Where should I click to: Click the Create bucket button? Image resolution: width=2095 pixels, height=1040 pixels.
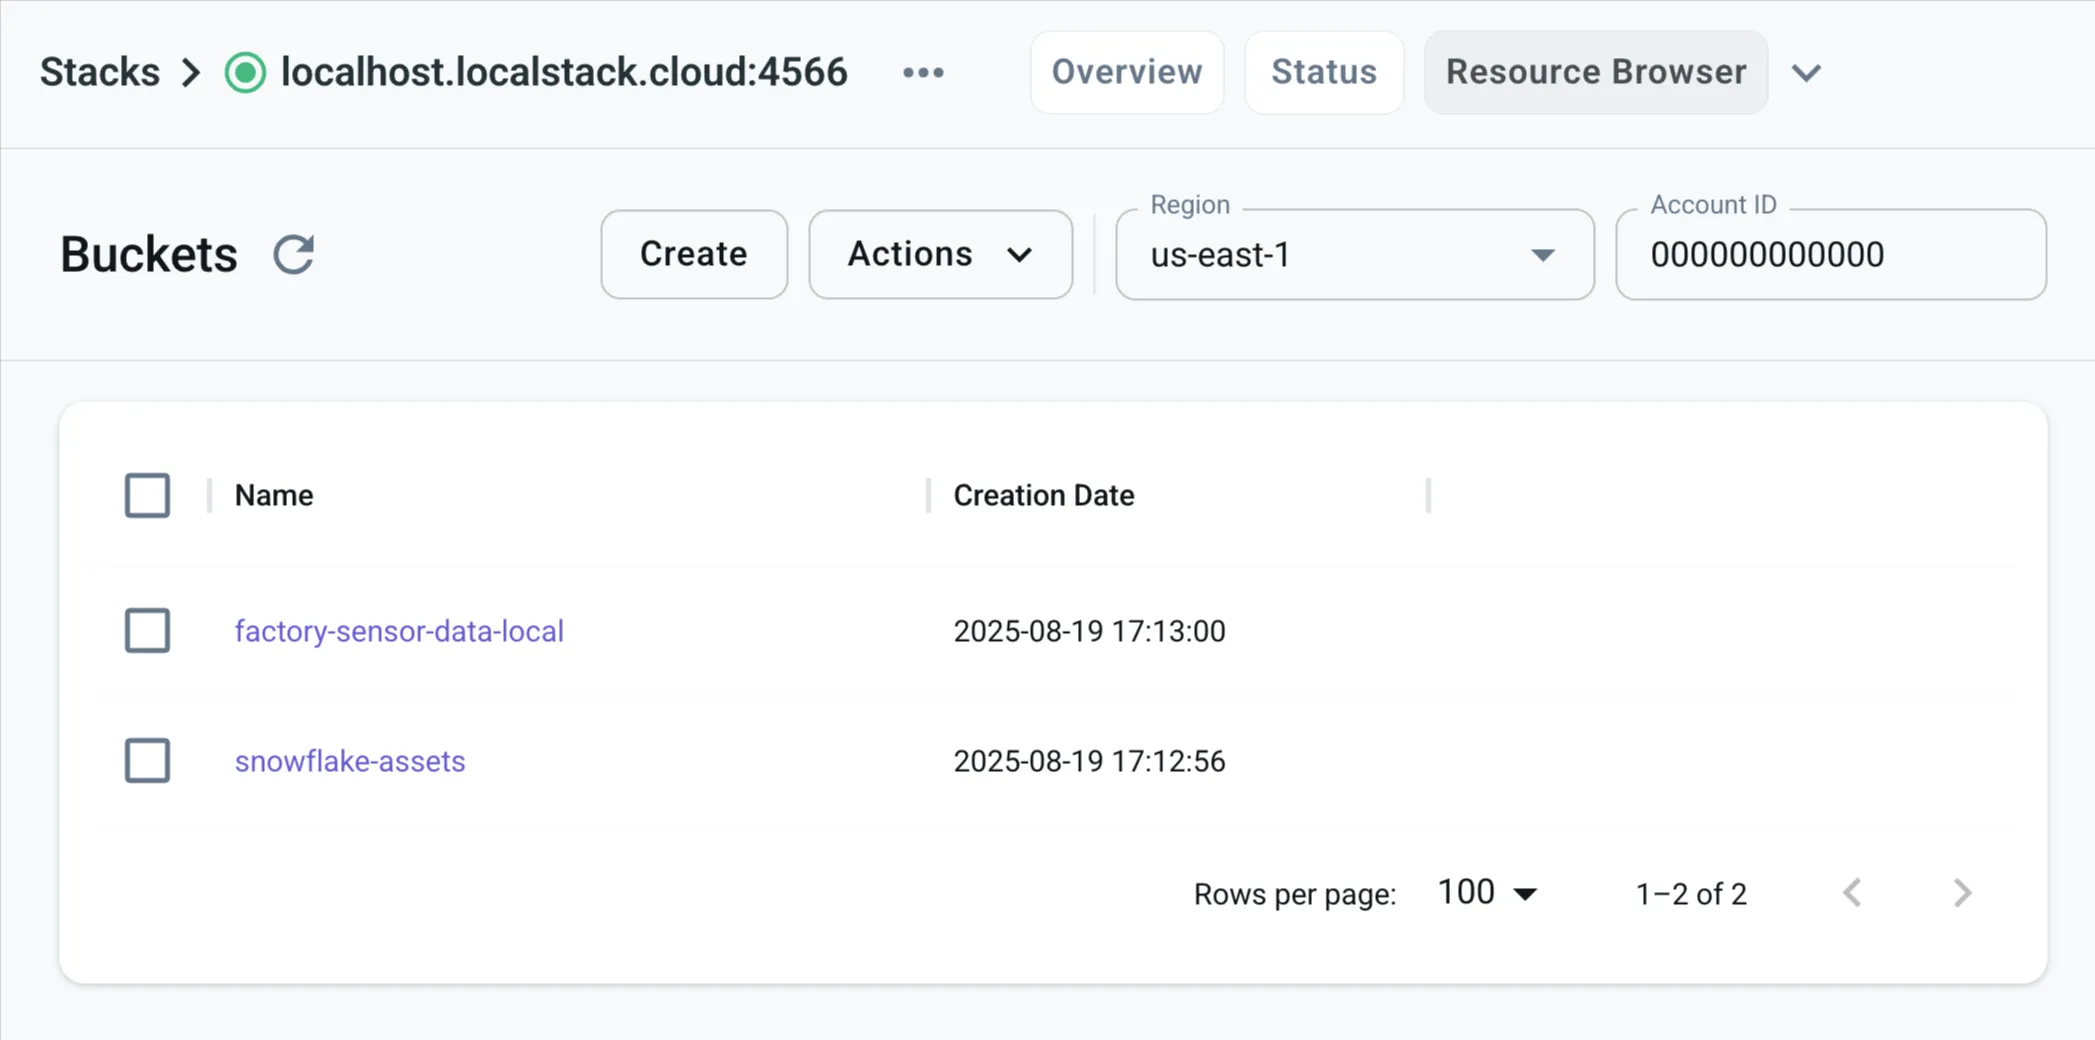point(694,254)
